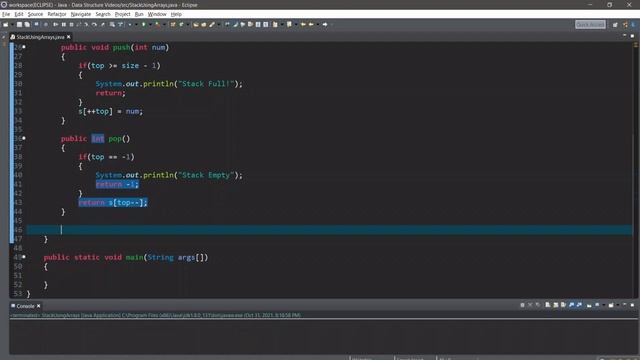Click the s[++top] = num line

click(110, 111)
